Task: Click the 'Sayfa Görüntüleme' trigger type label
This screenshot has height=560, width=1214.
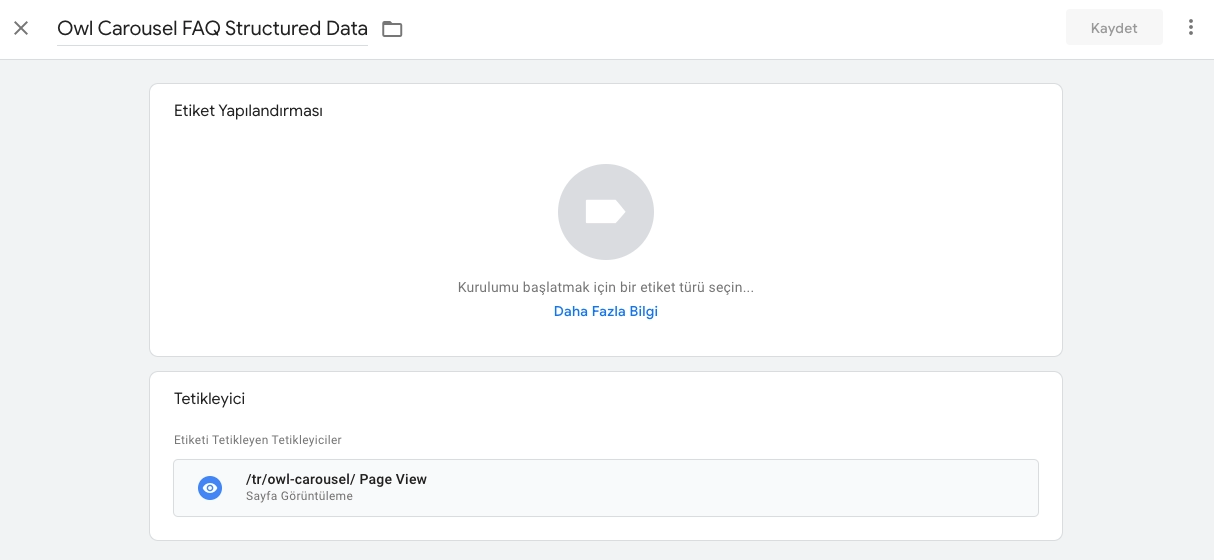Action: pyautogui.click(x=299, y=496)
